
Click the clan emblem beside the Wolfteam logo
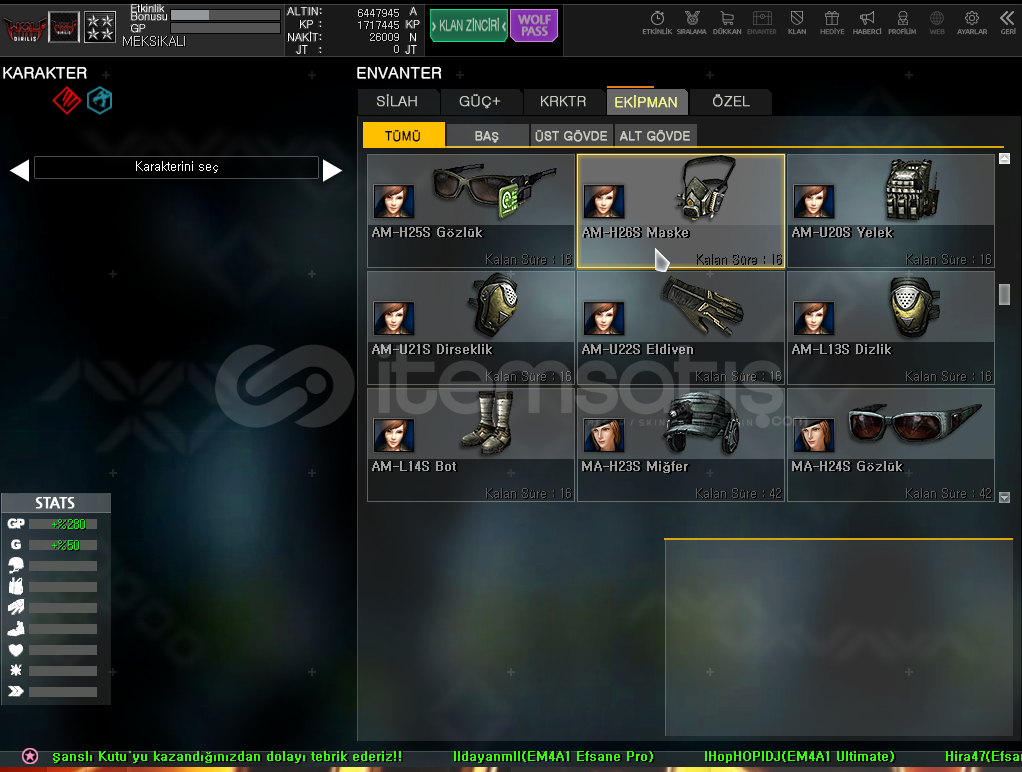click(65, 27)
